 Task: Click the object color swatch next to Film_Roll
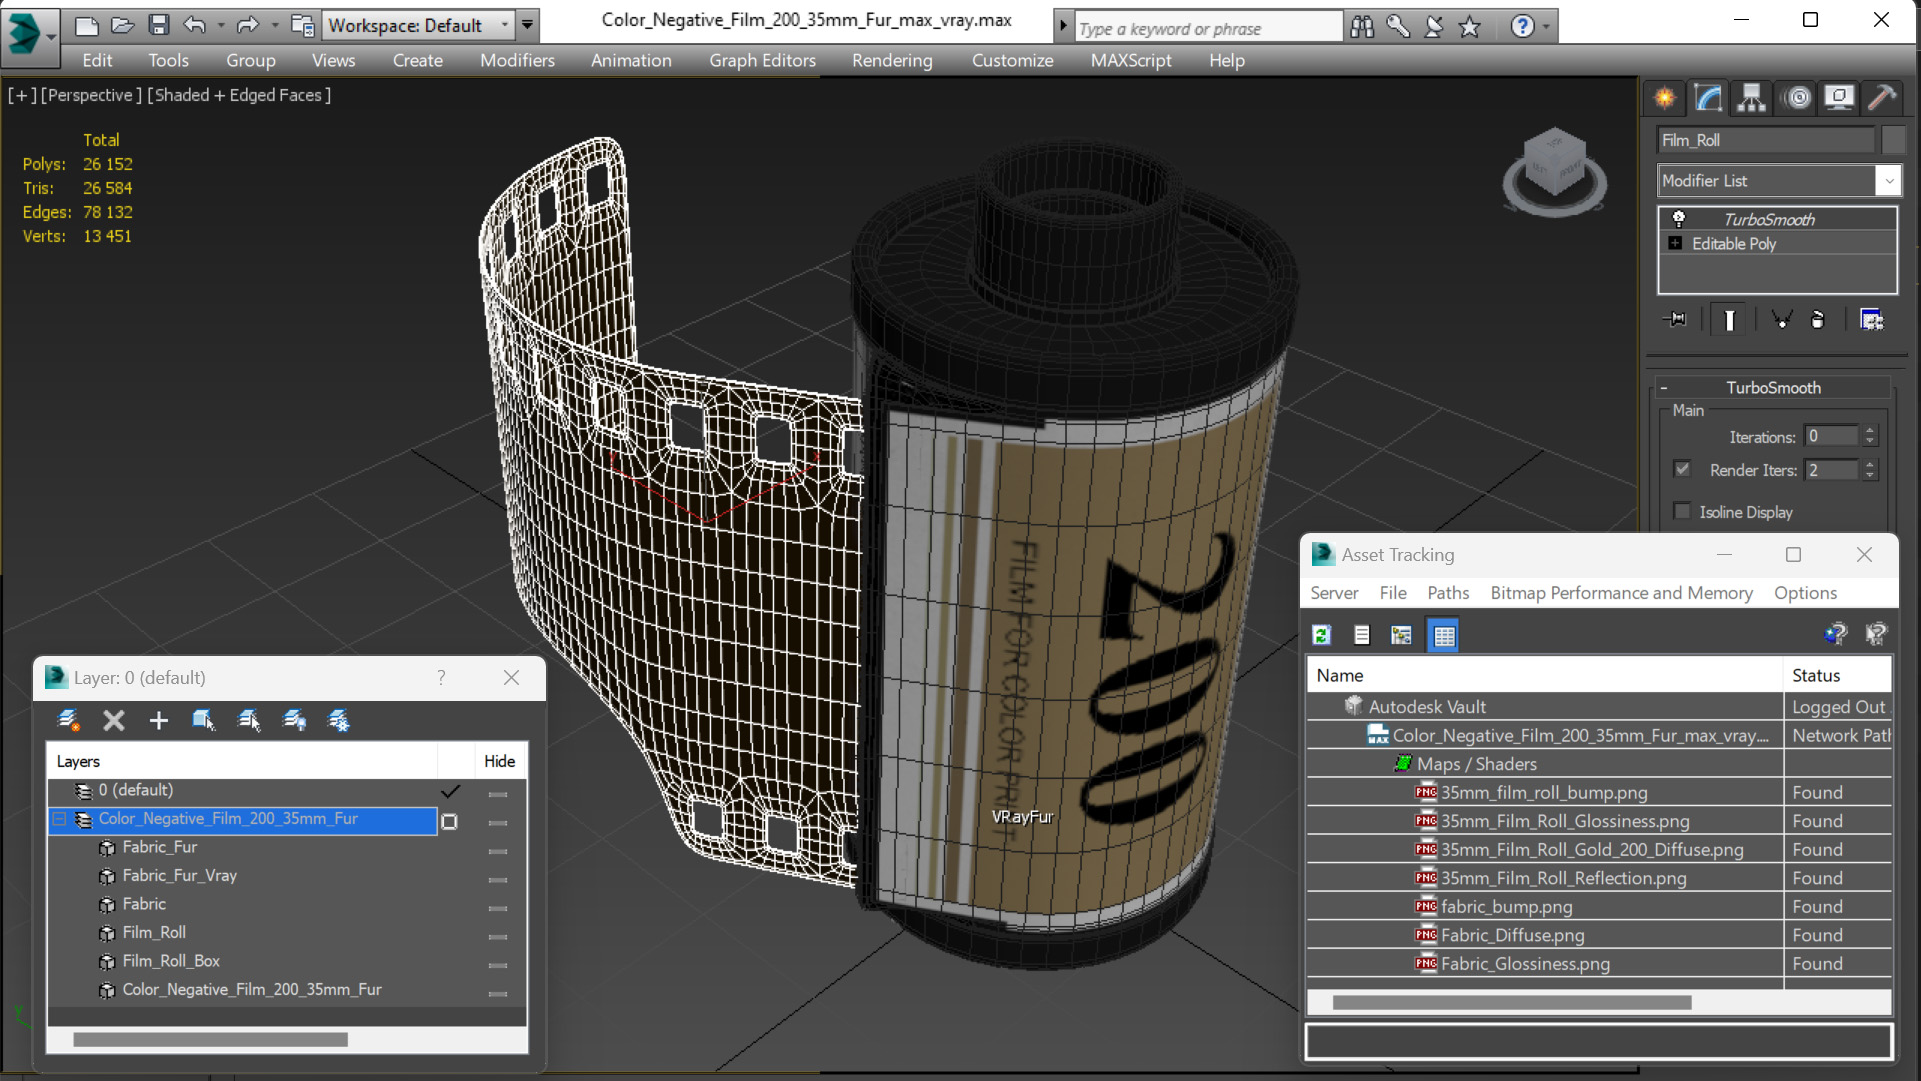(1892, 140)
